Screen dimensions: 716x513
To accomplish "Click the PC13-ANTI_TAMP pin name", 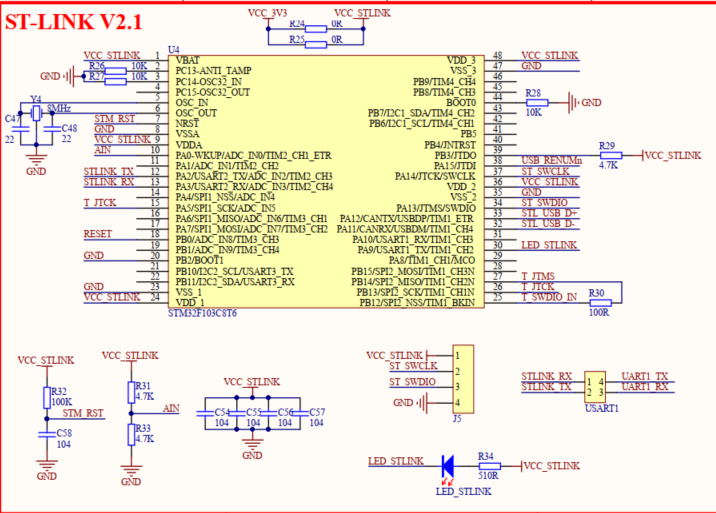I will [x=214, y=71].
